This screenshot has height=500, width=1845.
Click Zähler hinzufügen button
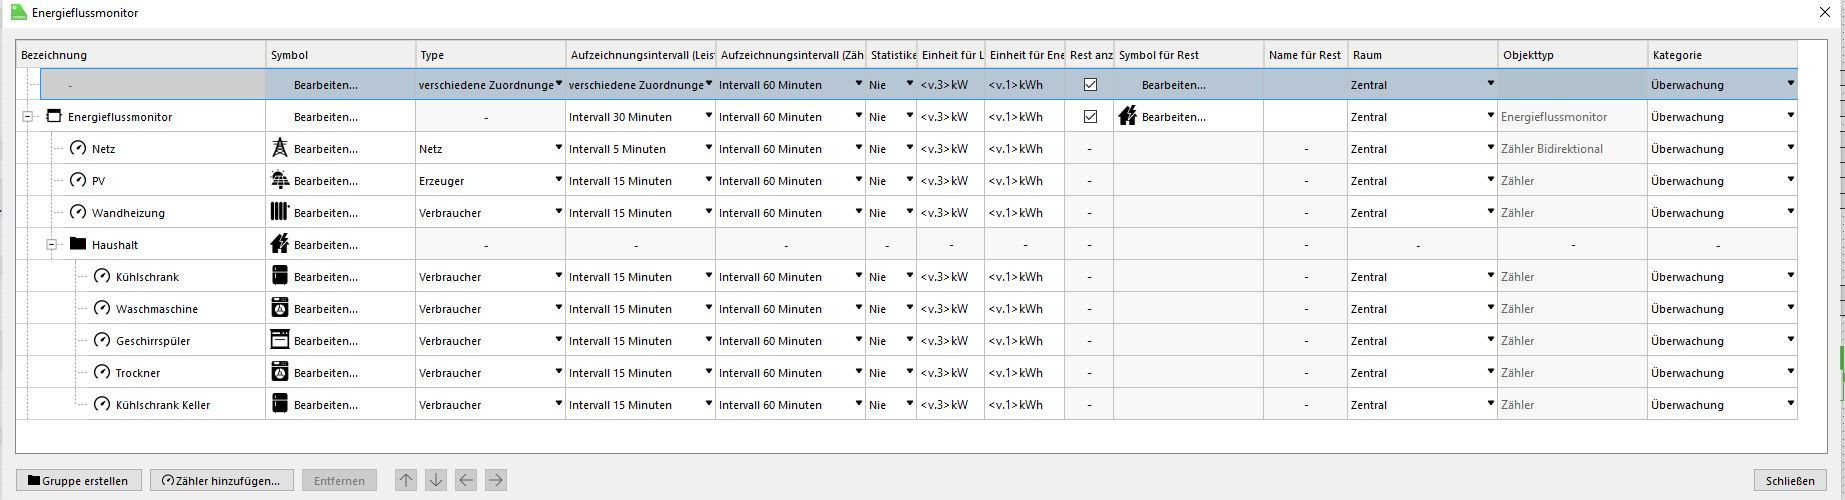(222, 481)
